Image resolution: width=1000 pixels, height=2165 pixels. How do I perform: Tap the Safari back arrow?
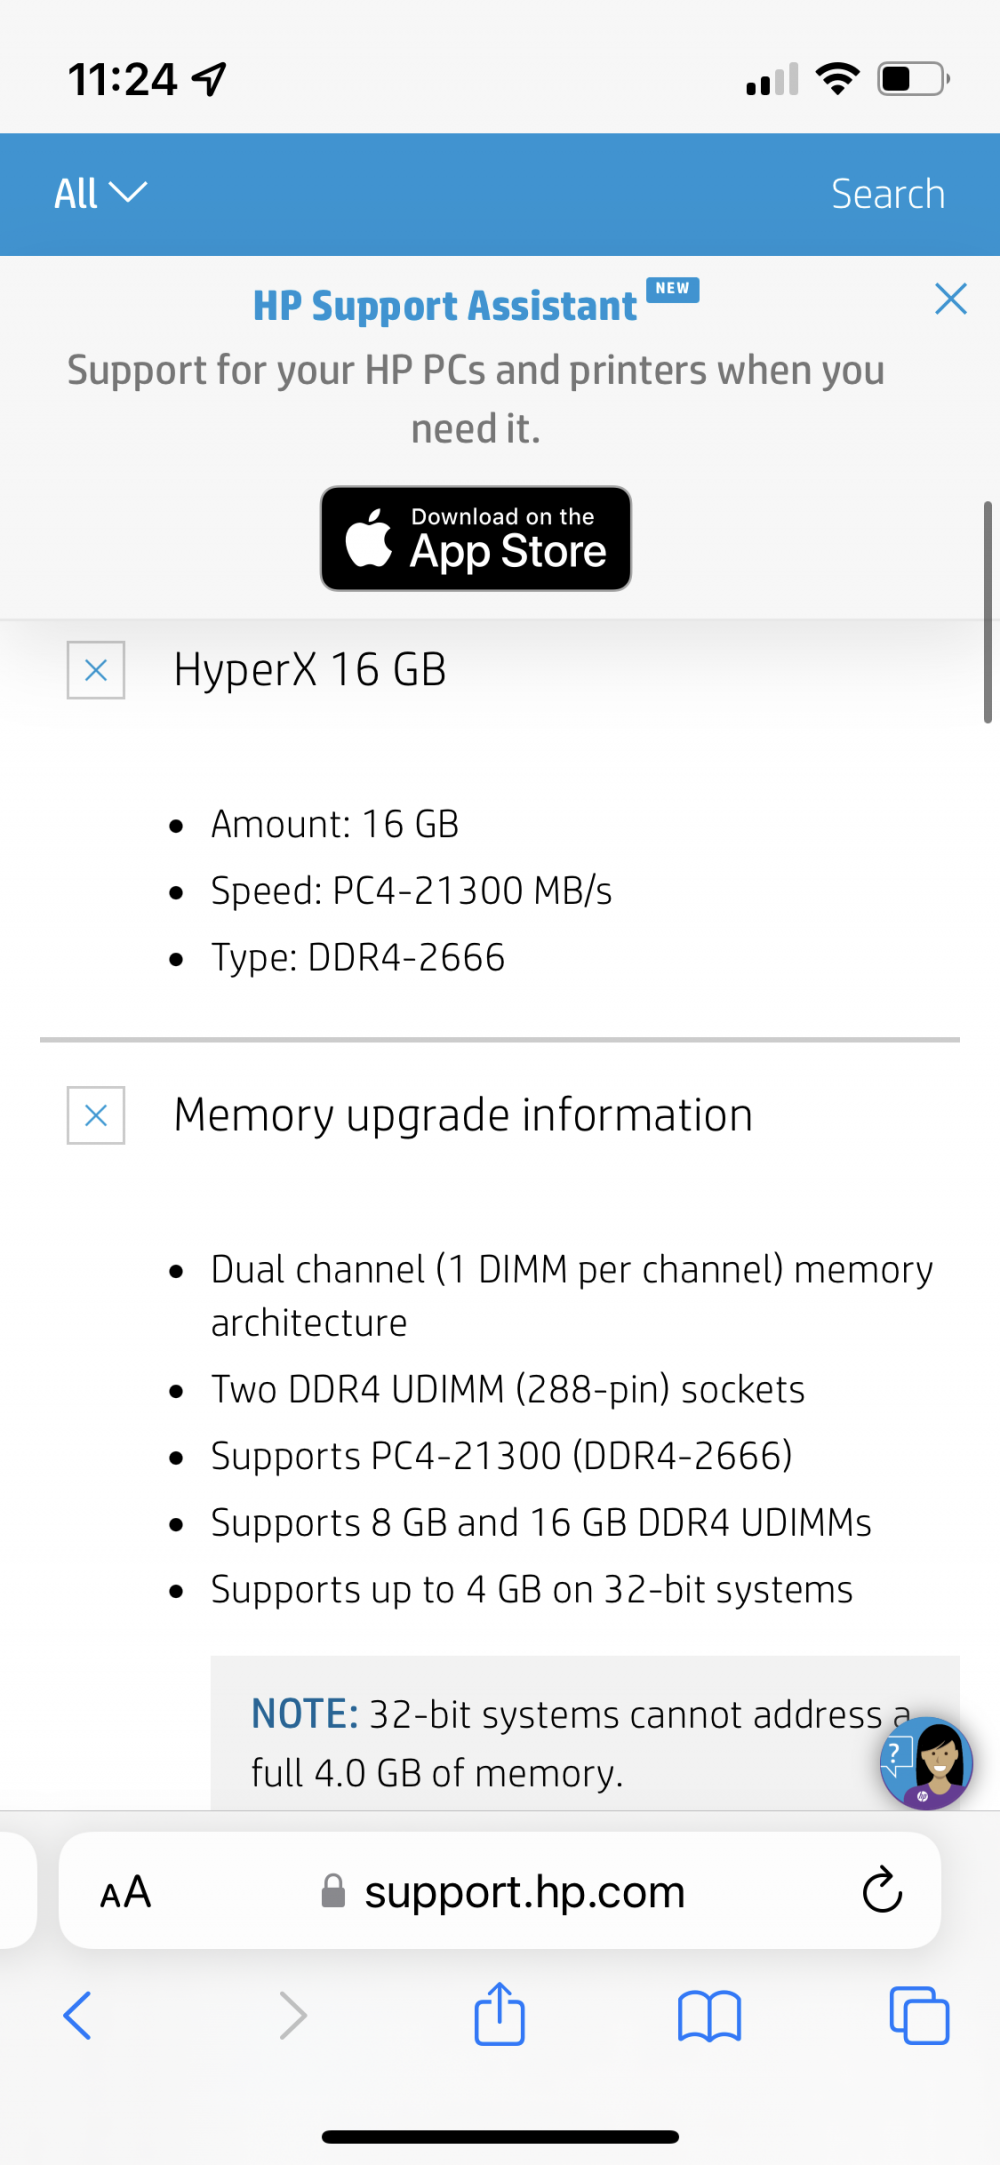[x=78, y=2015]
